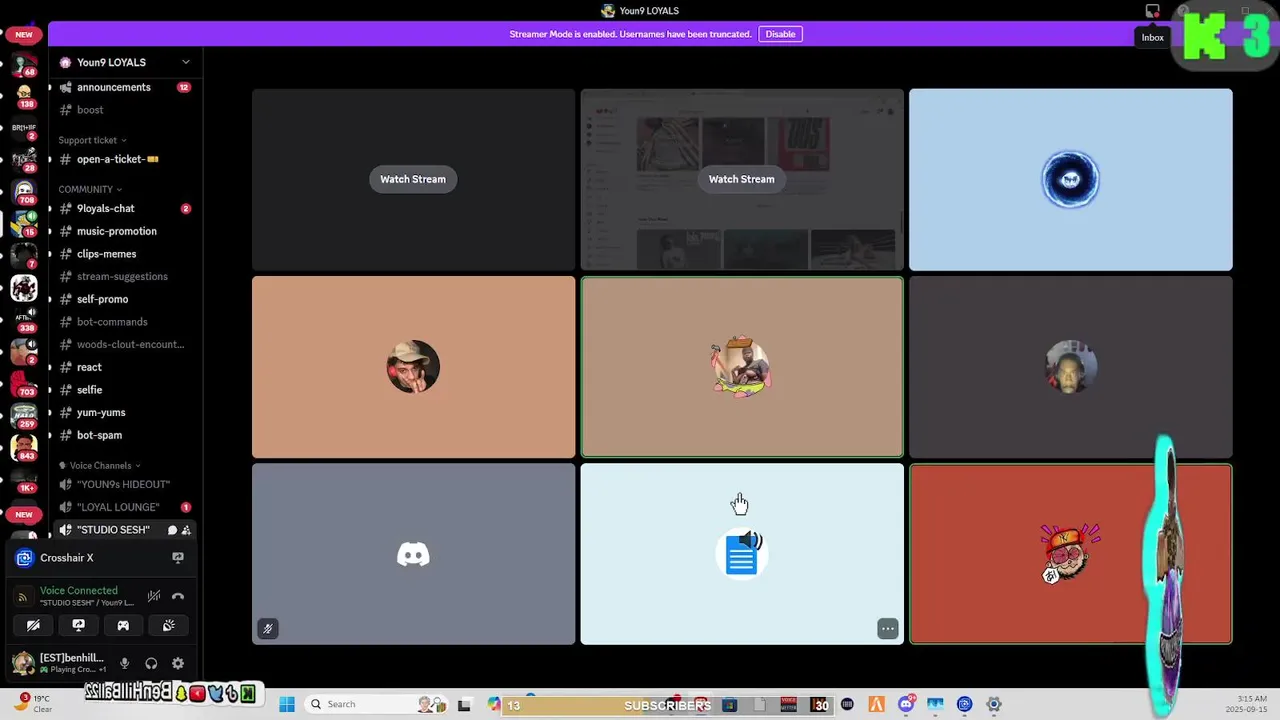The width and height of the screenshot is (1280, 720).
Task: Collapse the Support ticket category
Action: click(x=92, y=140)
